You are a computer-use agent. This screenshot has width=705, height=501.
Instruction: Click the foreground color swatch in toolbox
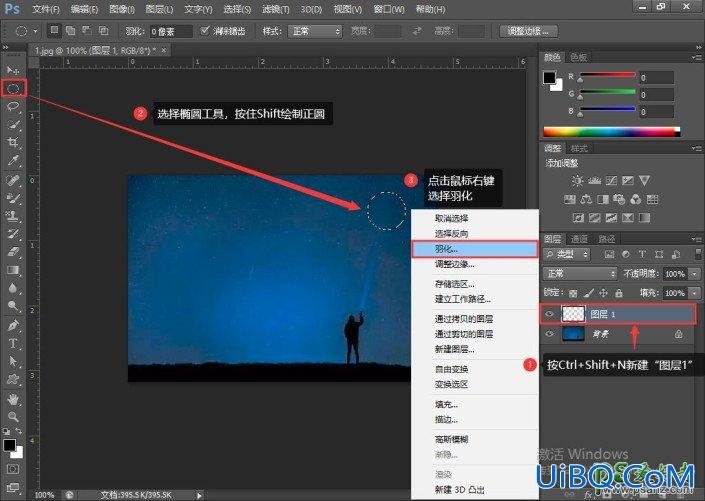(9, 445)
